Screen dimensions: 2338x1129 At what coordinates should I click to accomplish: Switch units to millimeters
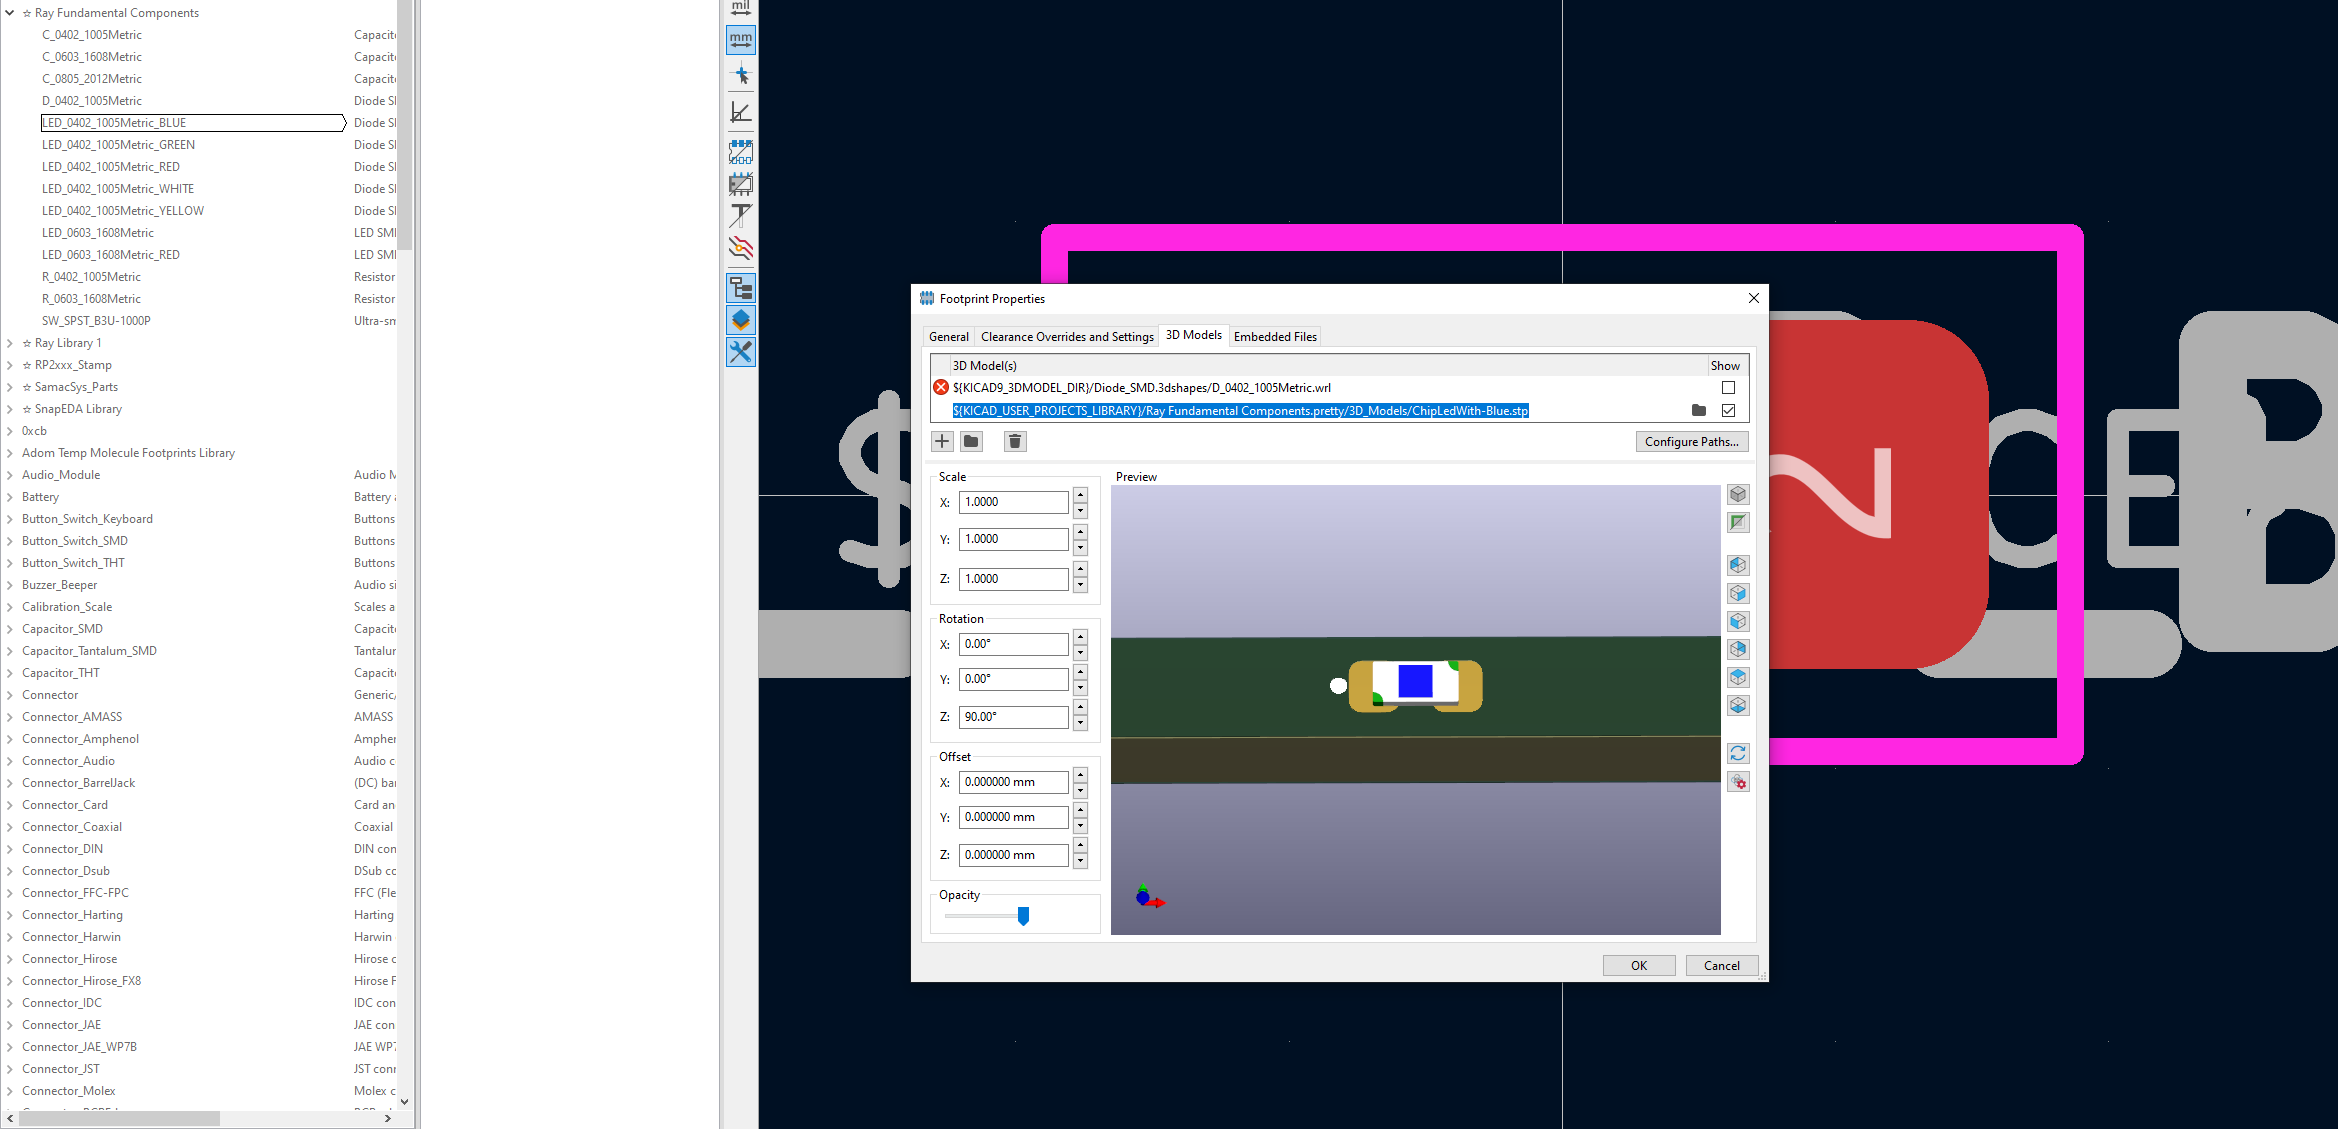740,40
